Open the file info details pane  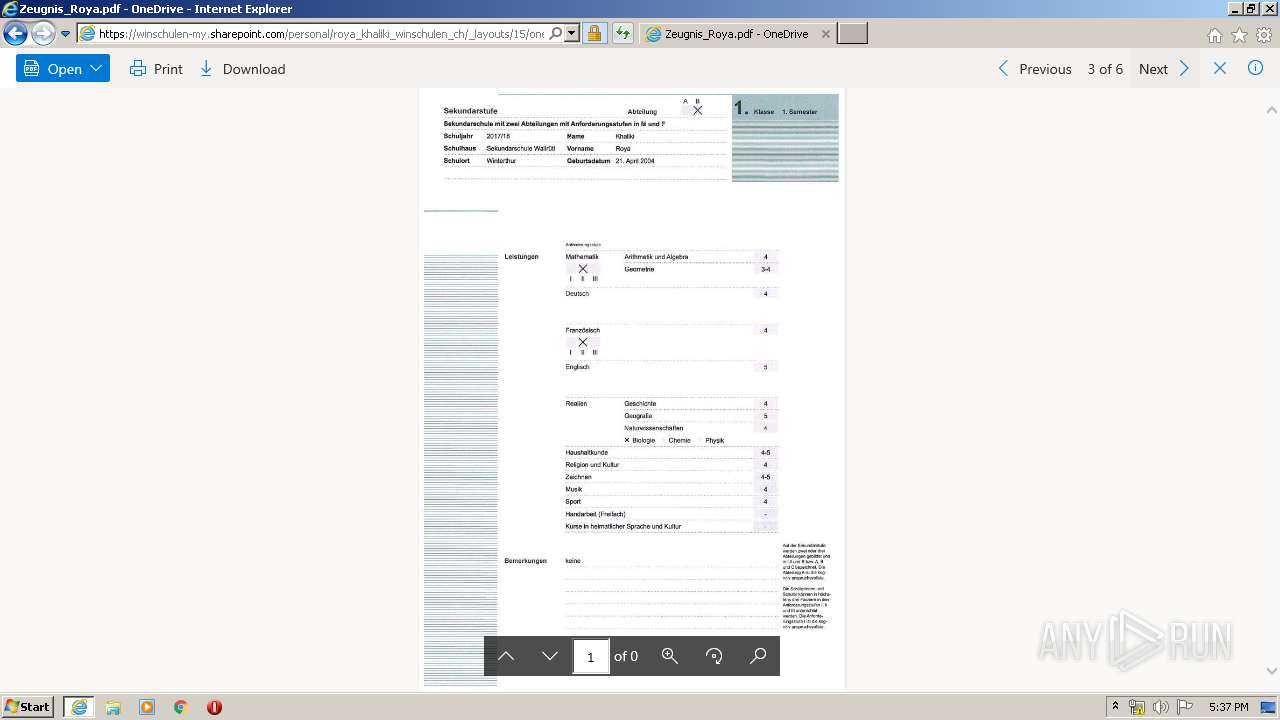click(1256, 69)
